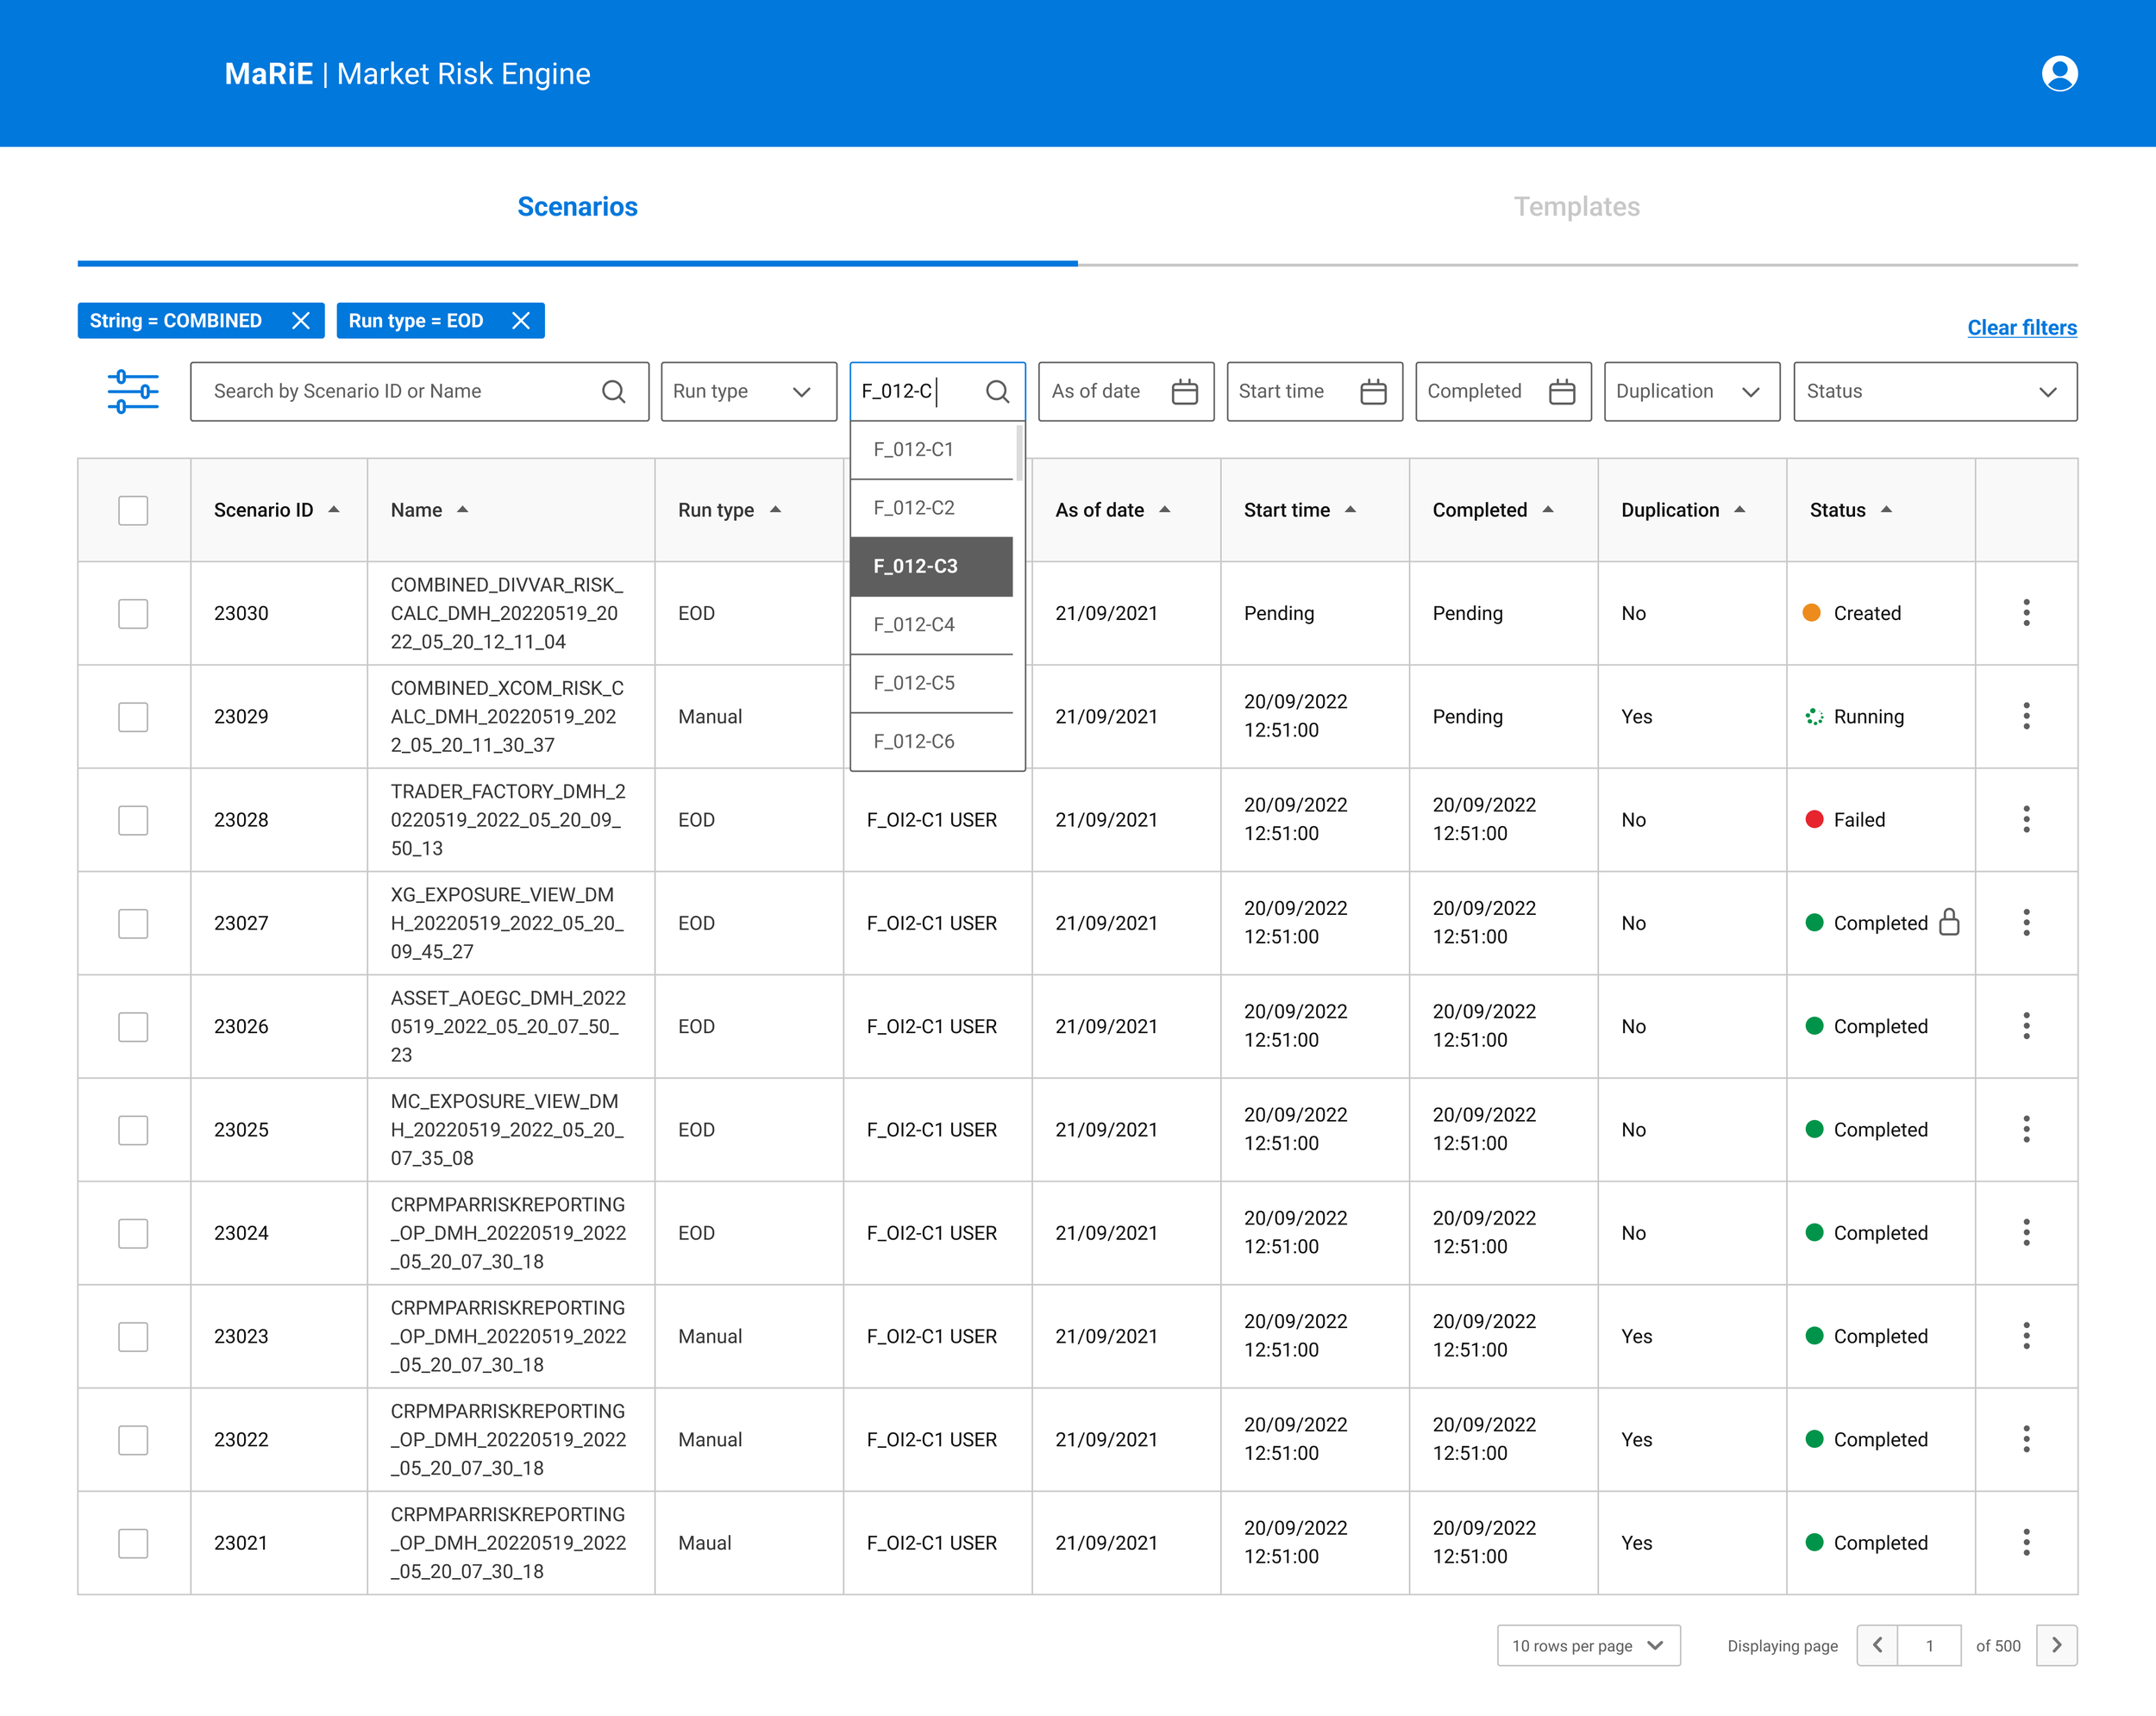Remove the String = COMBINED filter chip

click(x=300, y=320)
